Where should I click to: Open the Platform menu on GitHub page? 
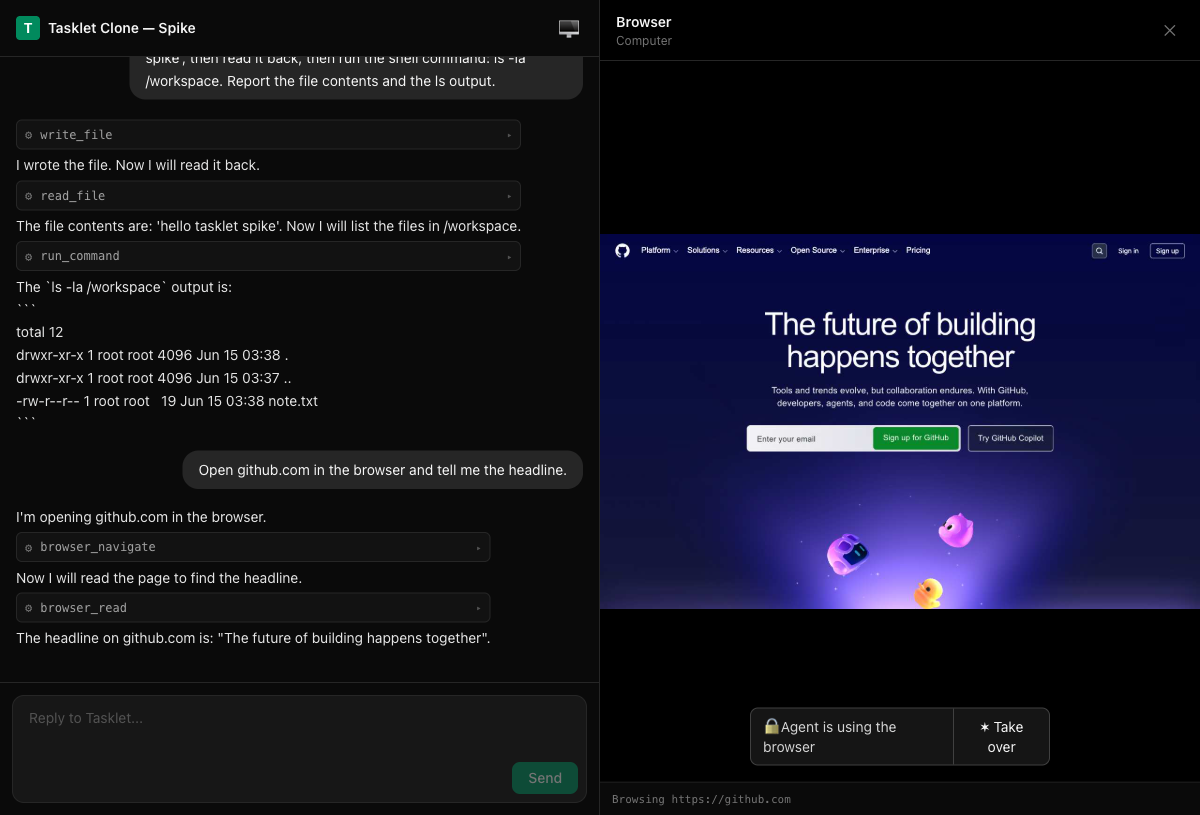(660, 250)
